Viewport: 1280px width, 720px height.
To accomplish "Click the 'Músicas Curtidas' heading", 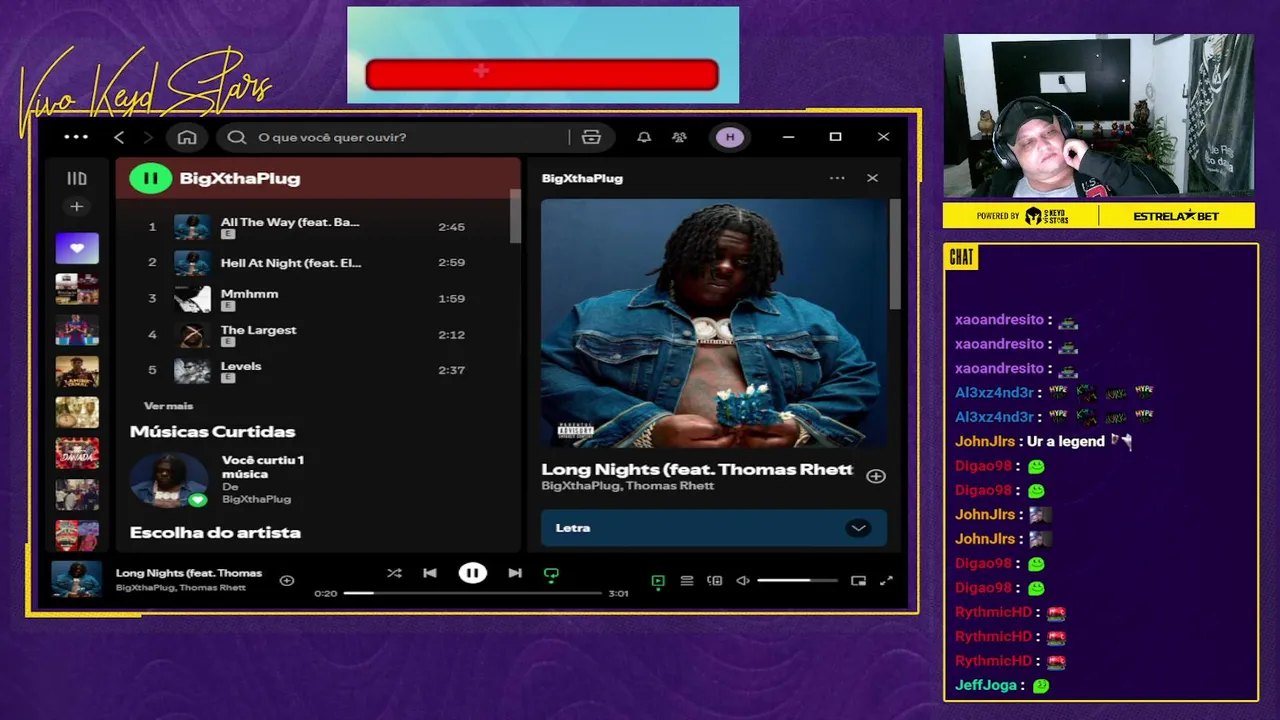I will click(212, 432).
